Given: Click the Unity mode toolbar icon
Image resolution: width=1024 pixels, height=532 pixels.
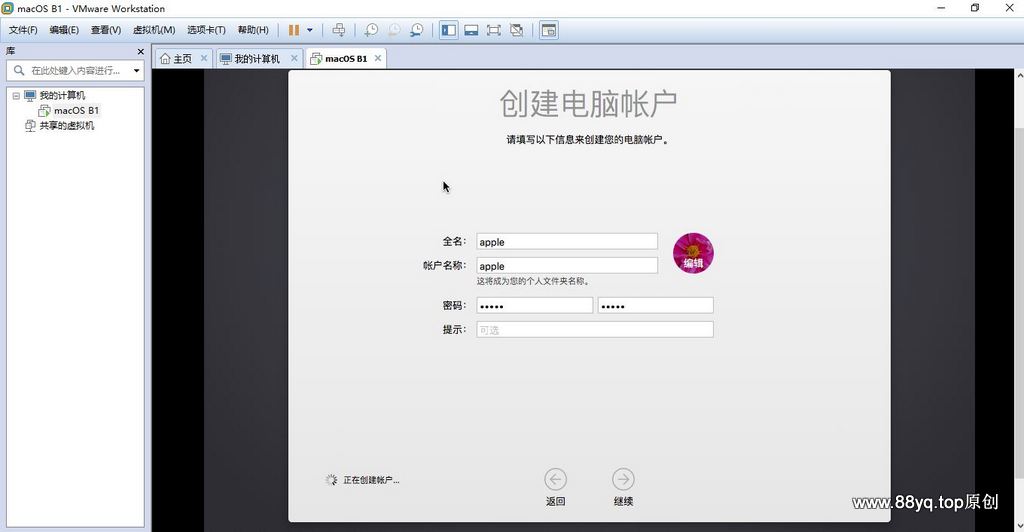Looking at the screenshot, I should 517,30.
